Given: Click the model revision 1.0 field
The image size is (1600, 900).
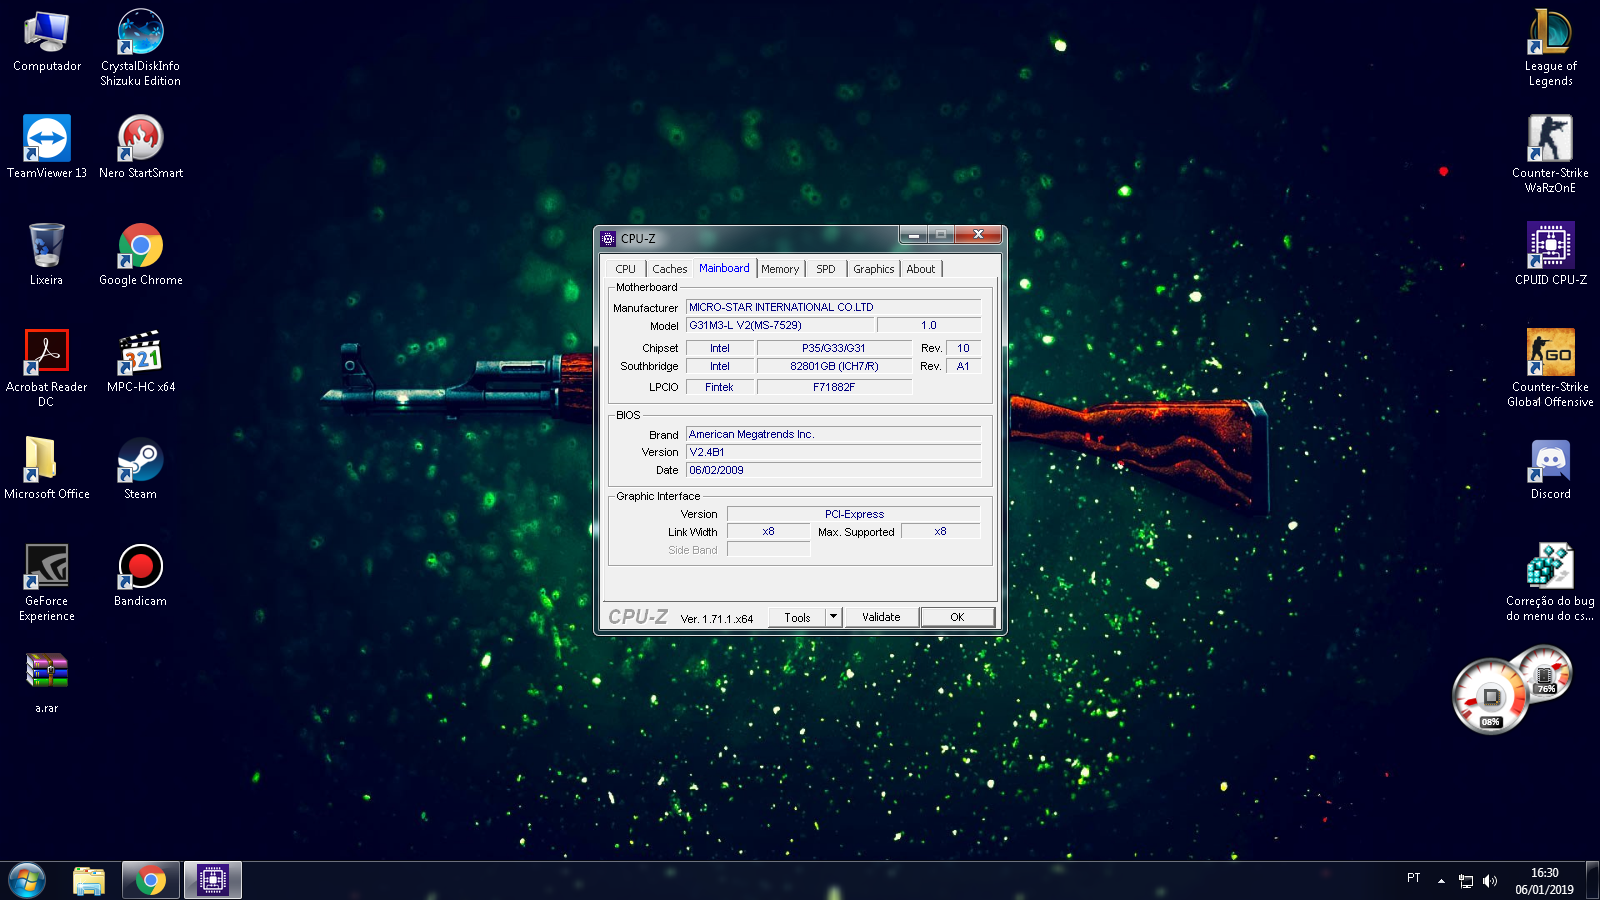Looking at the screenshot, I should 929,325.
